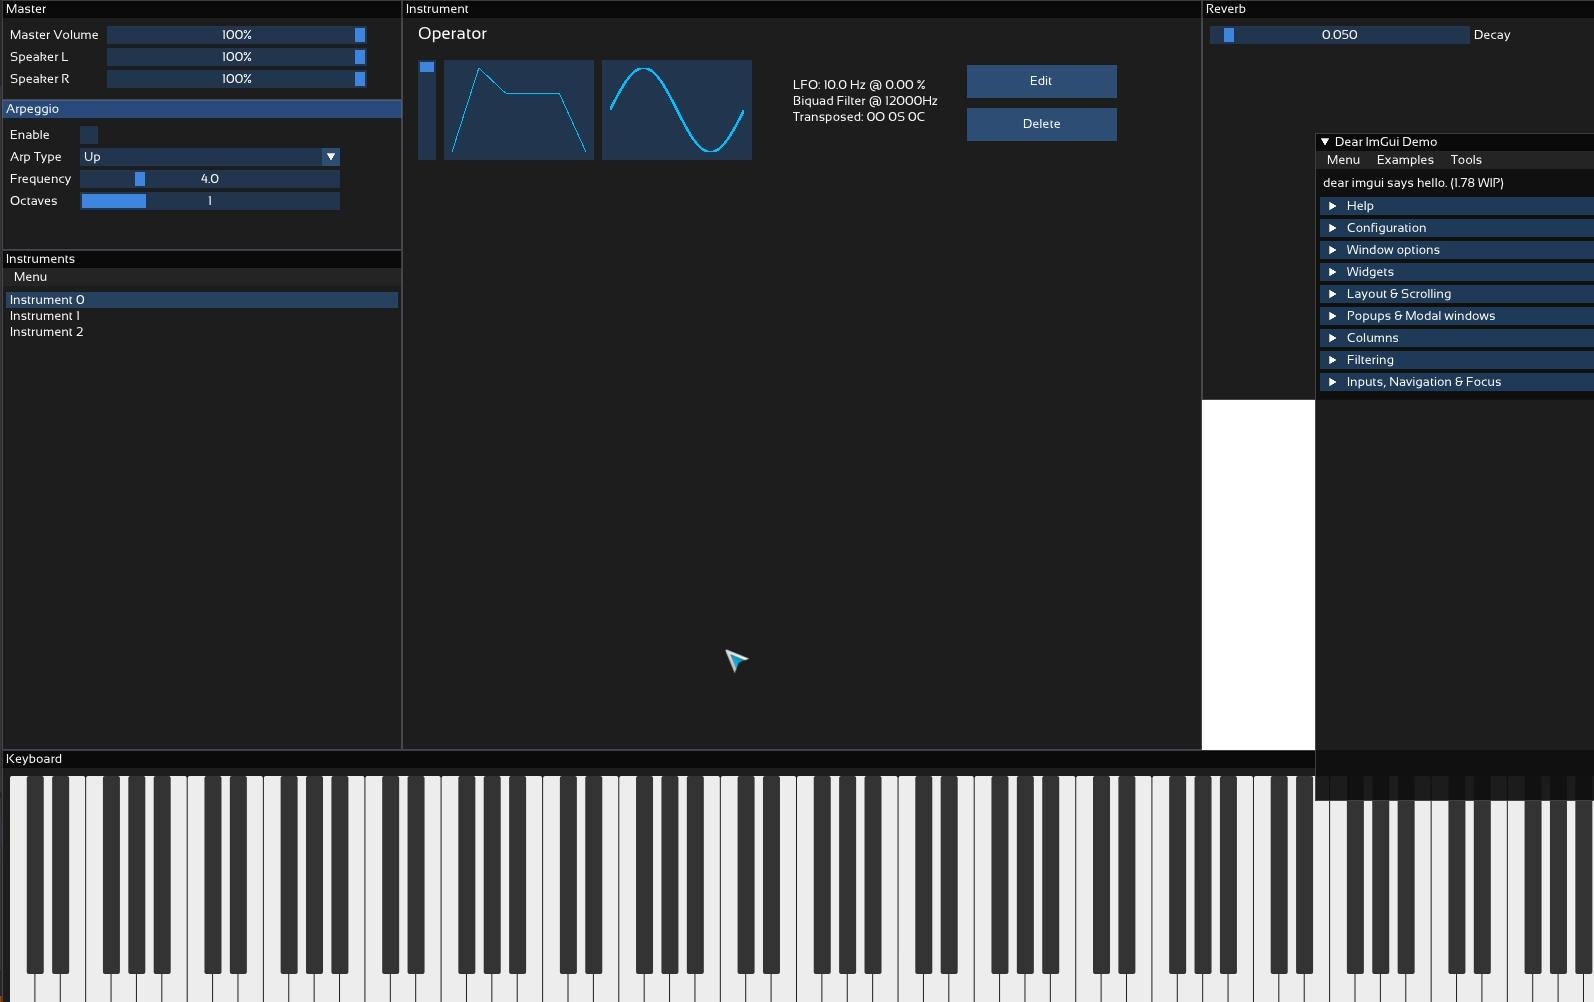Delete the operator with Delete button
Viewport: 1594px width, 1002px height.
coord(1041,124)
